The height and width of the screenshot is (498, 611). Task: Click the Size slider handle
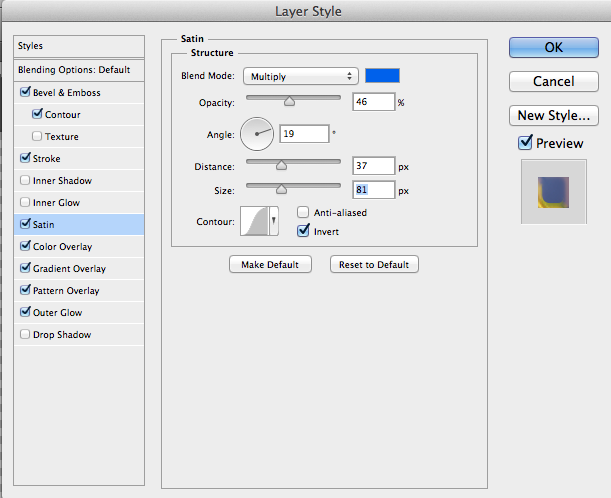click(281, 189)
